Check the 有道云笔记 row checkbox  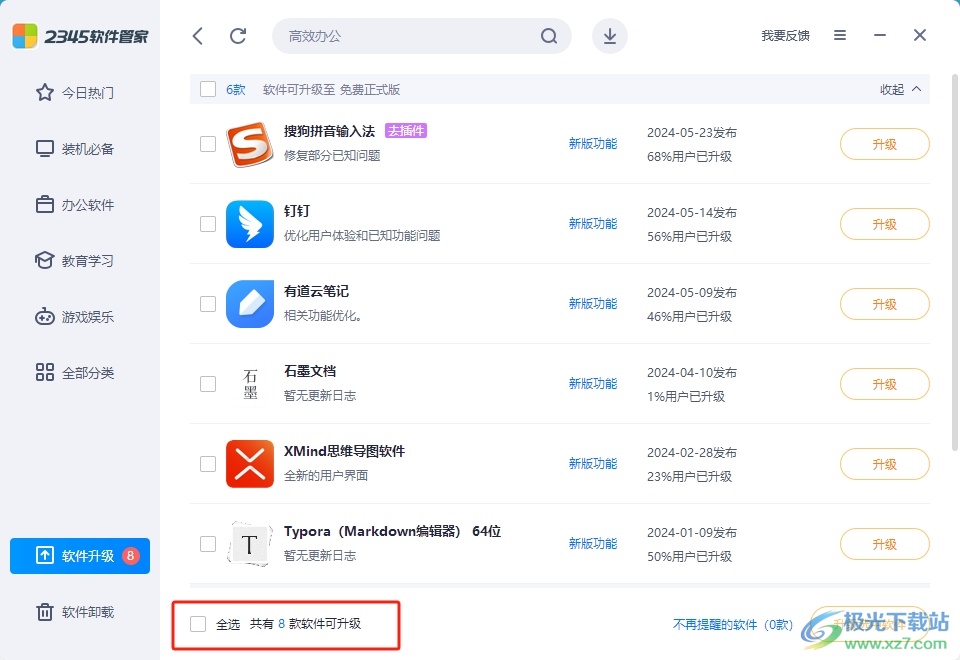(208, 304)
